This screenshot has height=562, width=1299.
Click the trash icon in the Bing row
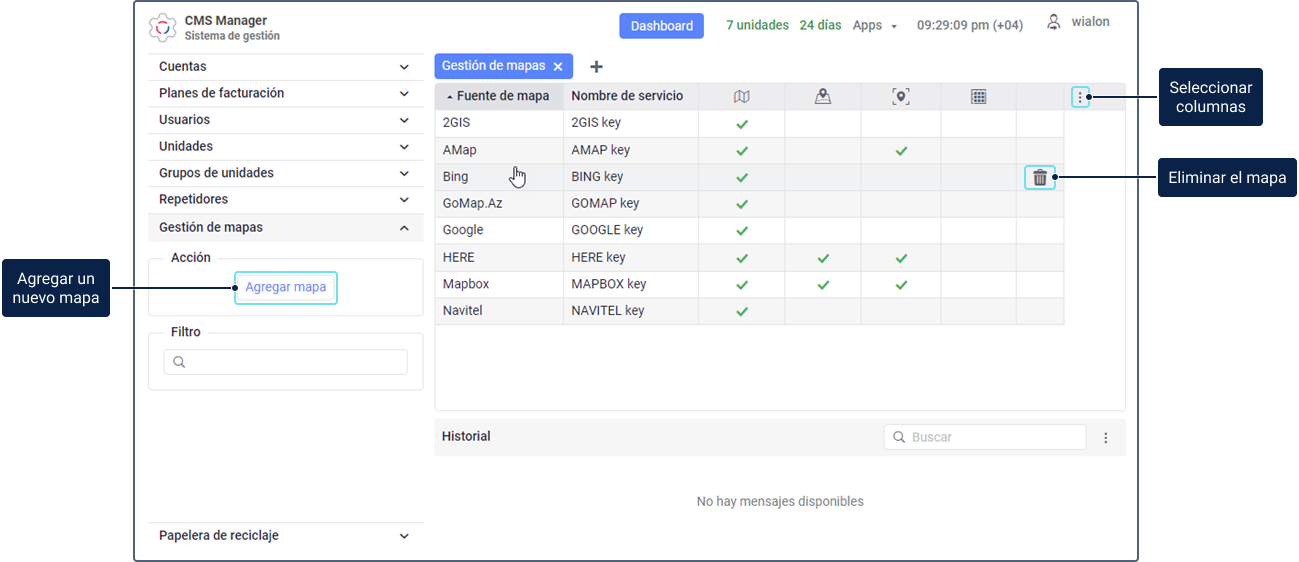[x=1040, y=178]
